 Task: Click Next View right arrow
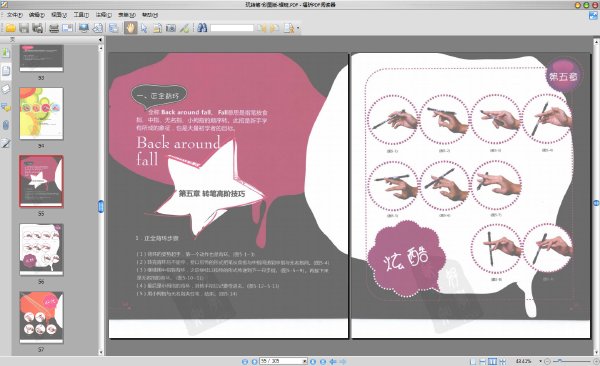(343, 361)
